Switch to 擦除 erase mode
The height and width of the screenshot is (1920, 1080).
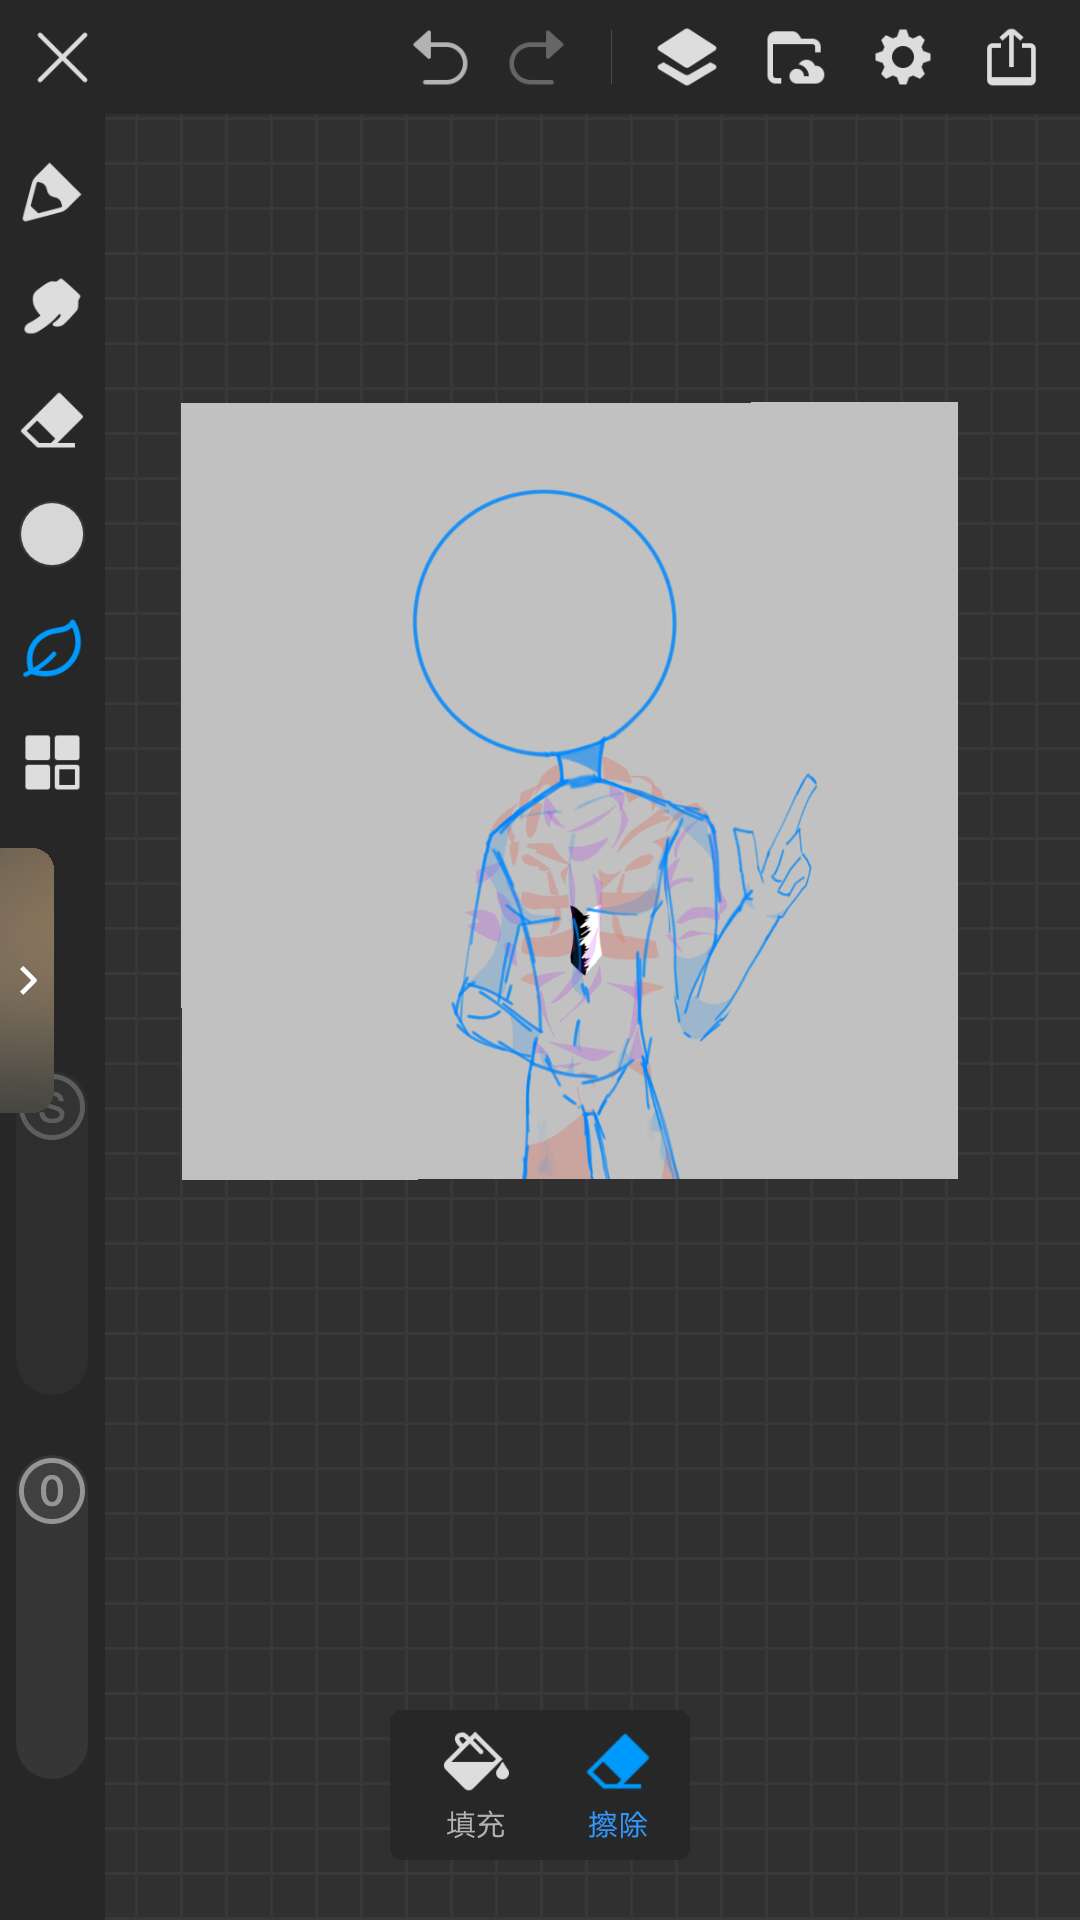617,1786
